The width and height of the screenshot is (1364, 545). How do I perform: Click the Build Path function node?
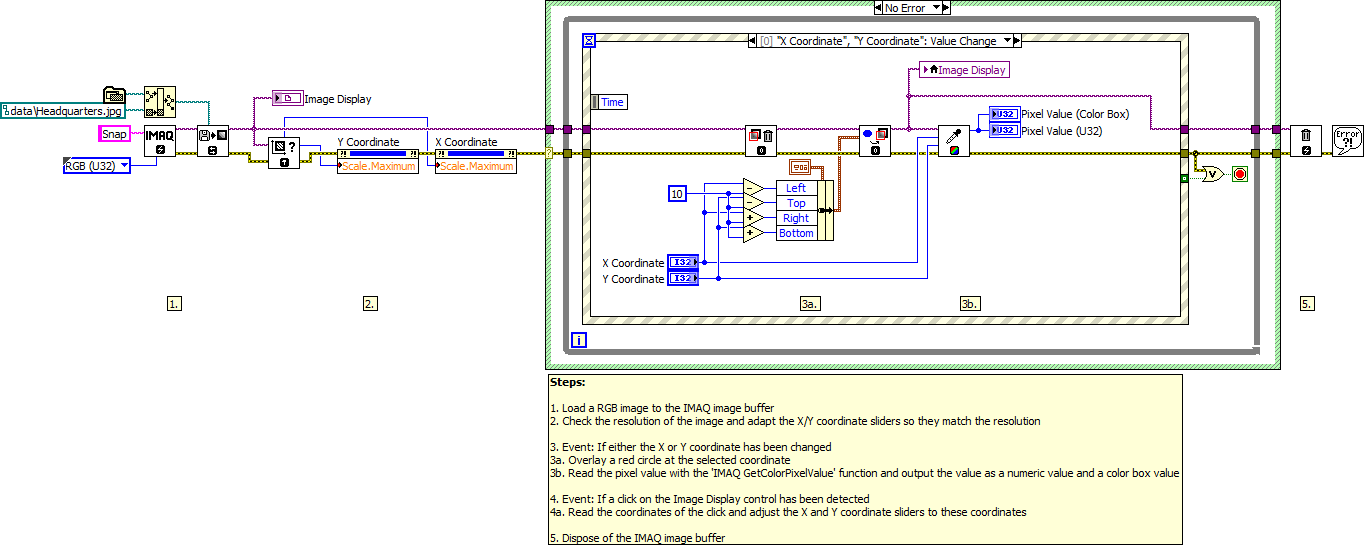coord(159,101)
